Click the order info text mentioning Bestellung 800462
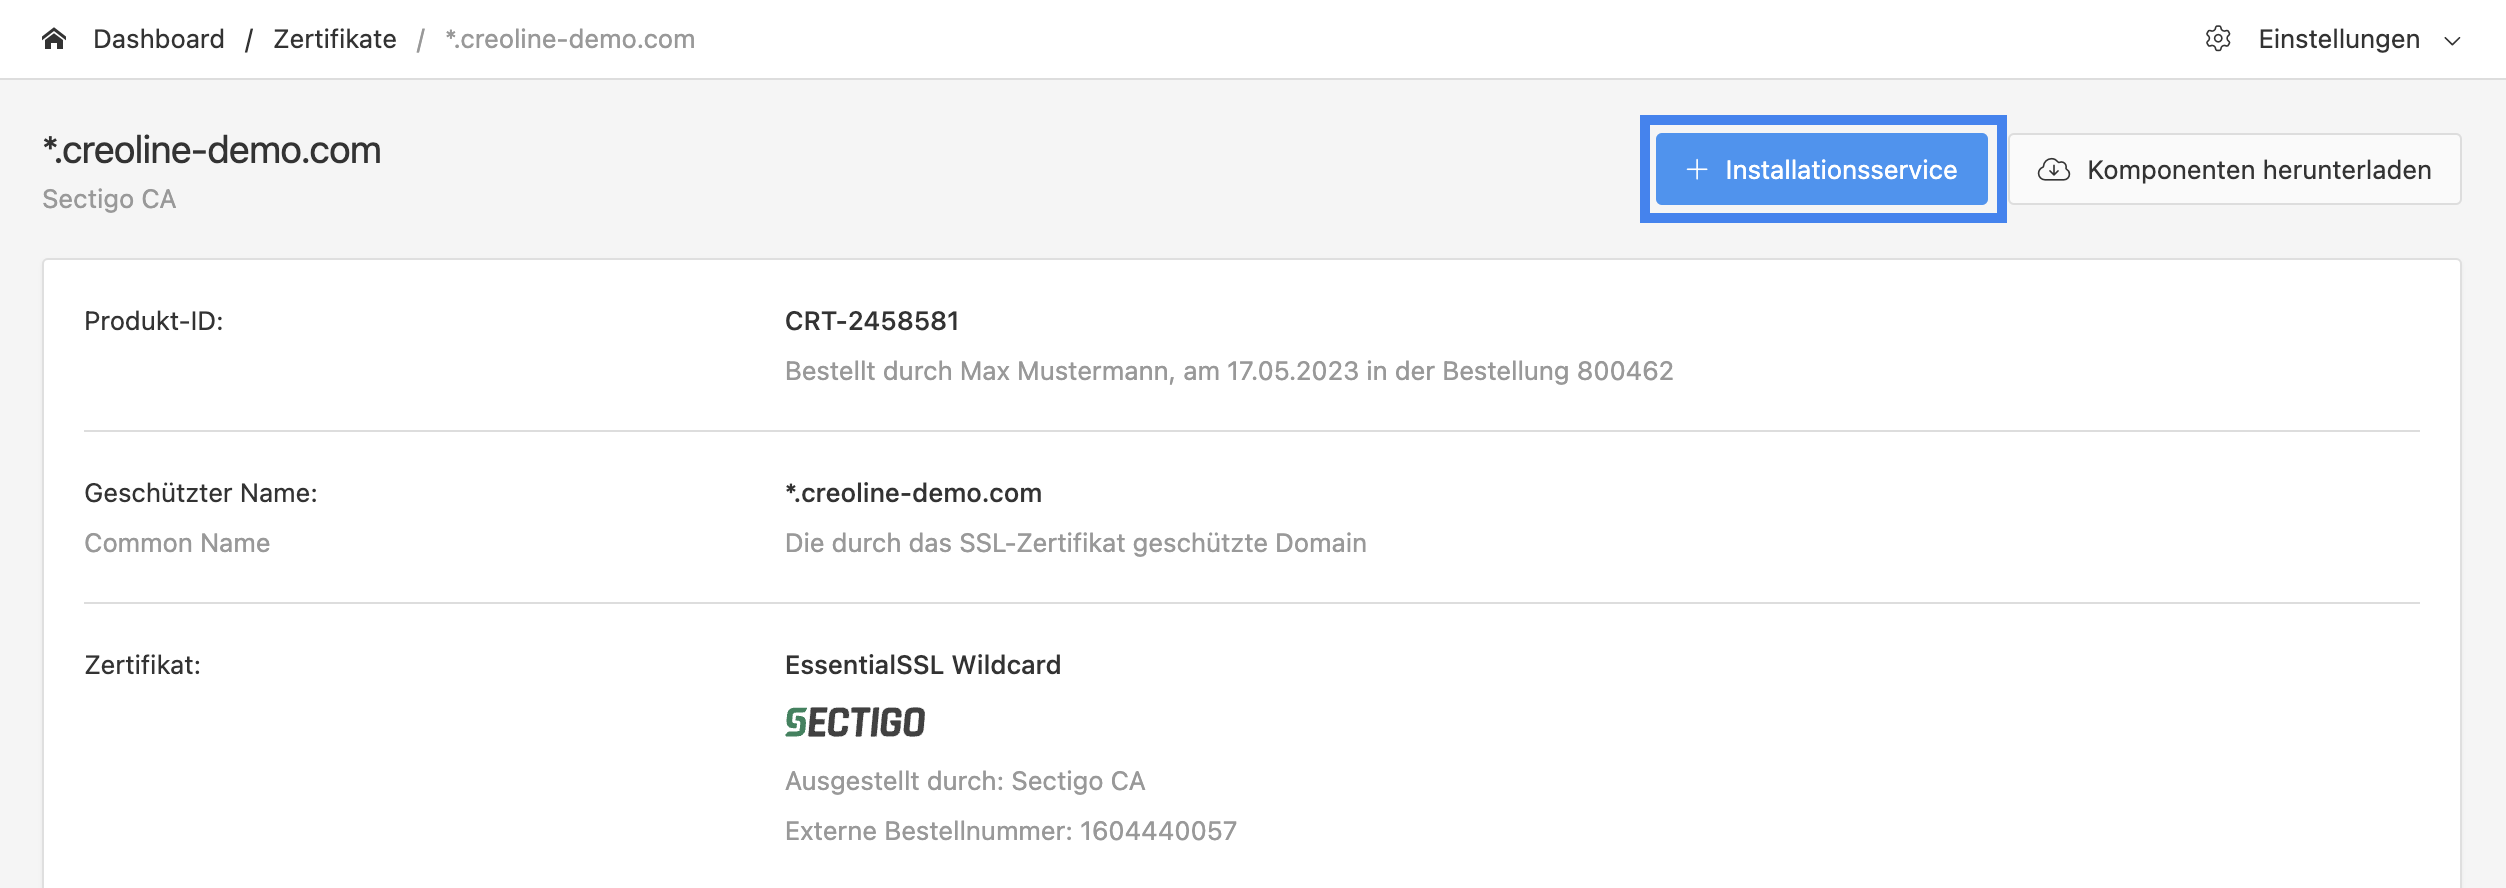 [1229, 371]
